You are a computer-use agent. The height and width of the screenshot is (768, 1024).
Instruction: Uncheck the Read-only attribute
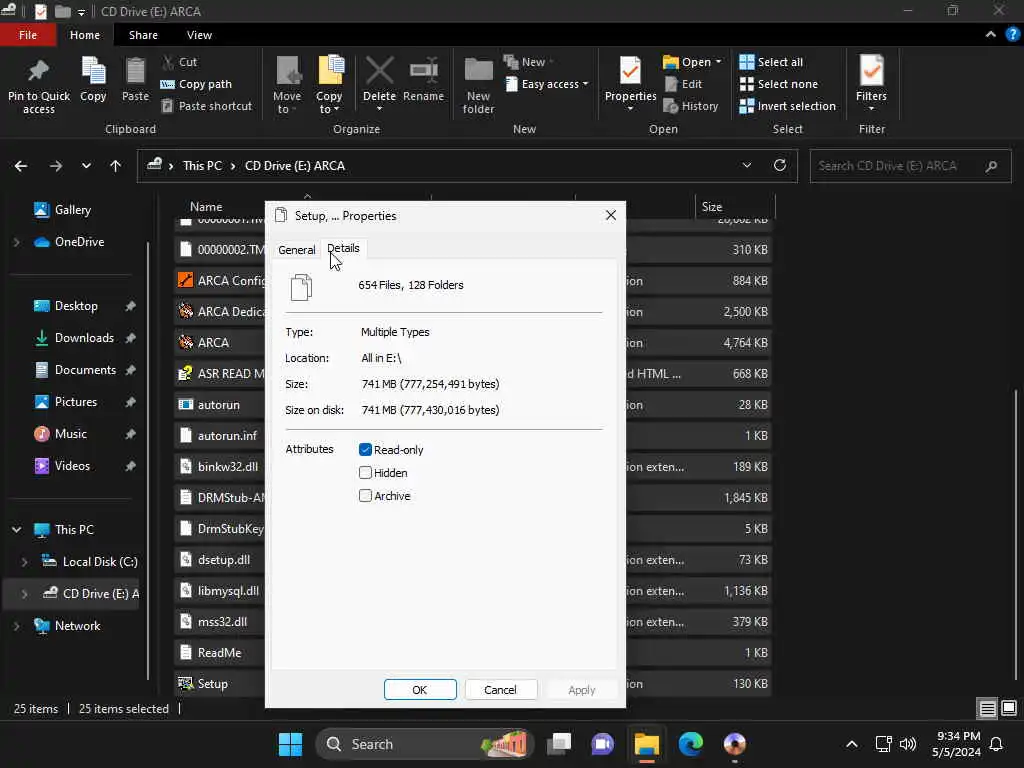[x=365, y=449]
